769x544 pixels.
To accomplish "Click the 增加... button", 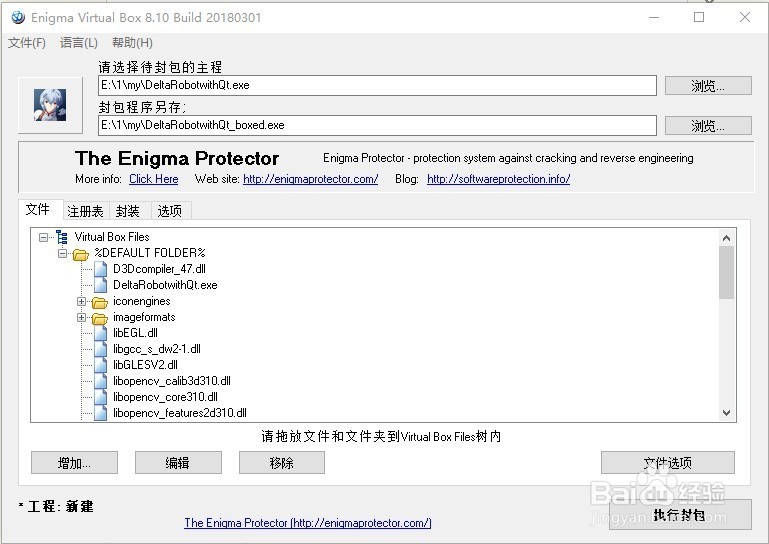I will [x=74, y=463].
